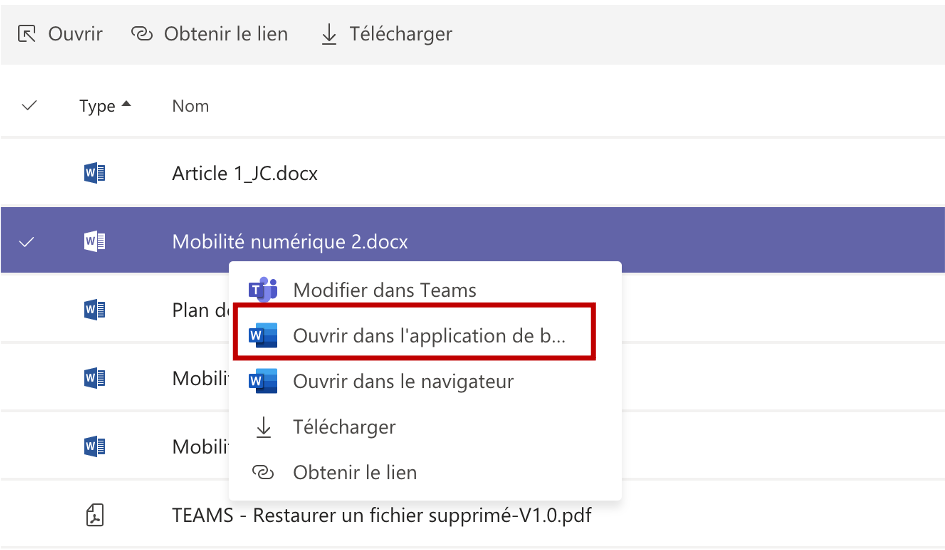The height and width of the screenshot is (550, 945).
Task: Click the Ouvrir icon in the toolbar
Action: coord(27,34)
